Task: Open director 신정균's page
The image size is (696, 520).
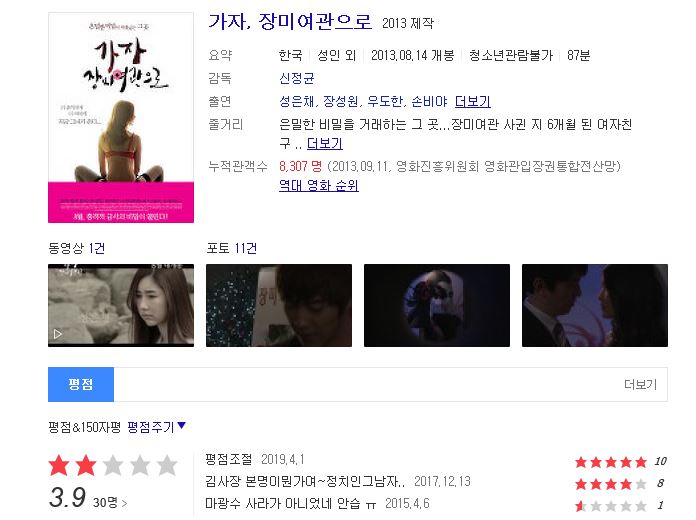Action: click(297, 78)
